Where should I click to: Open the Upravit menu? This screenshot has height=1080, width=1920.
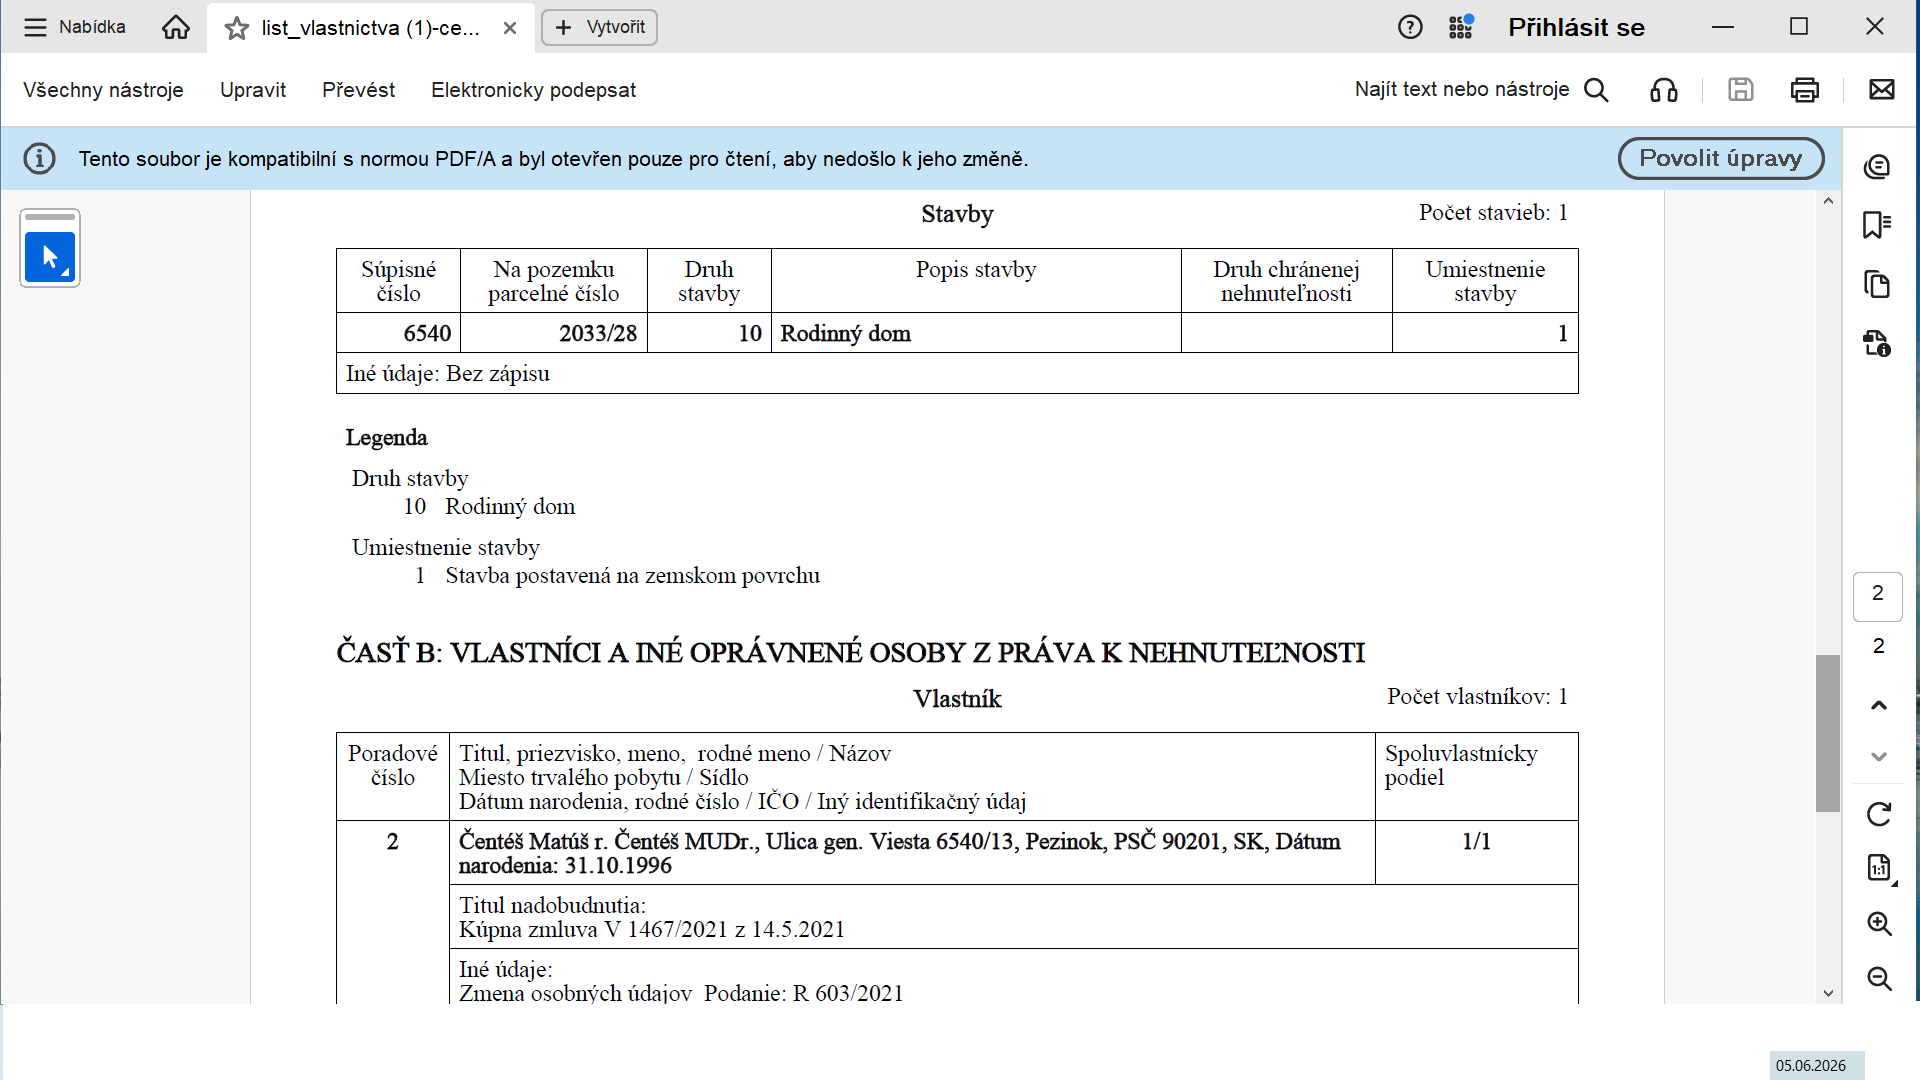(x=253, y=90)
